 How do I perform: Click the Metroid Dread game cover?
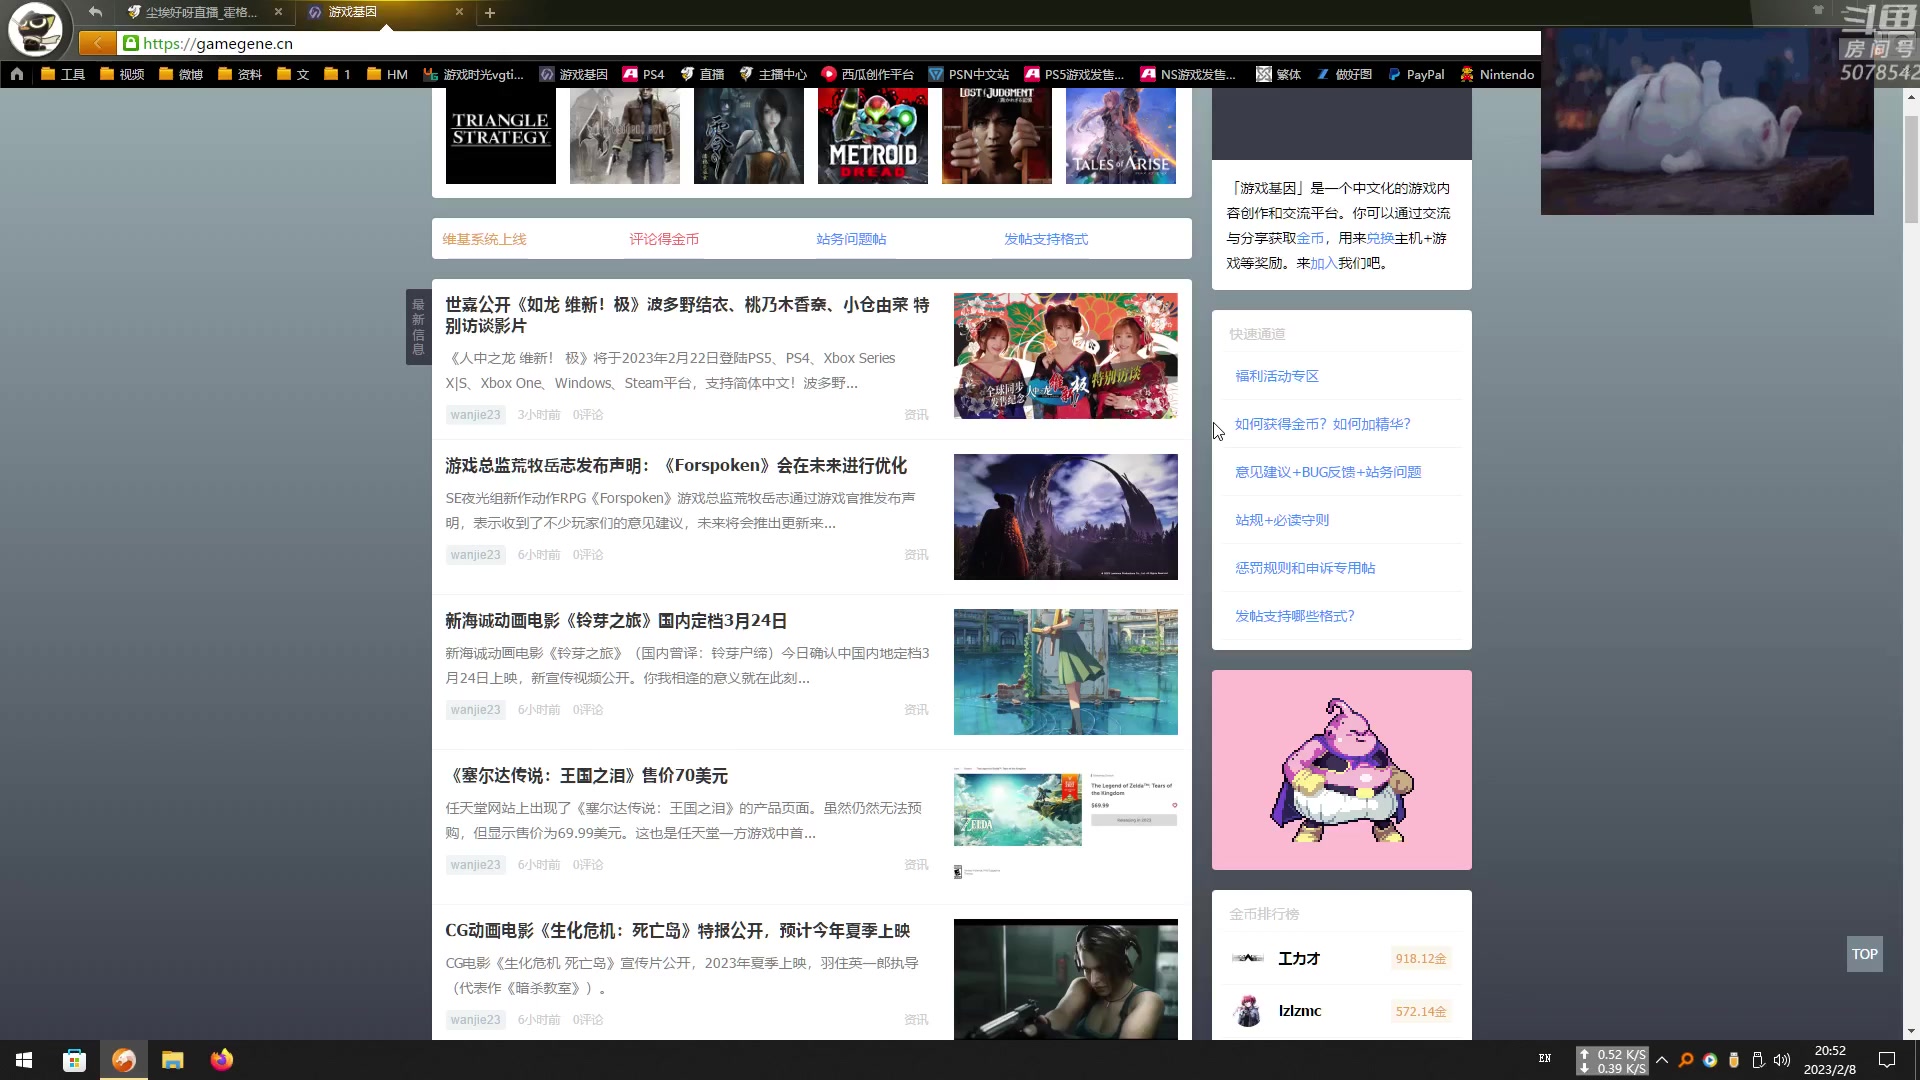[873, 136]
